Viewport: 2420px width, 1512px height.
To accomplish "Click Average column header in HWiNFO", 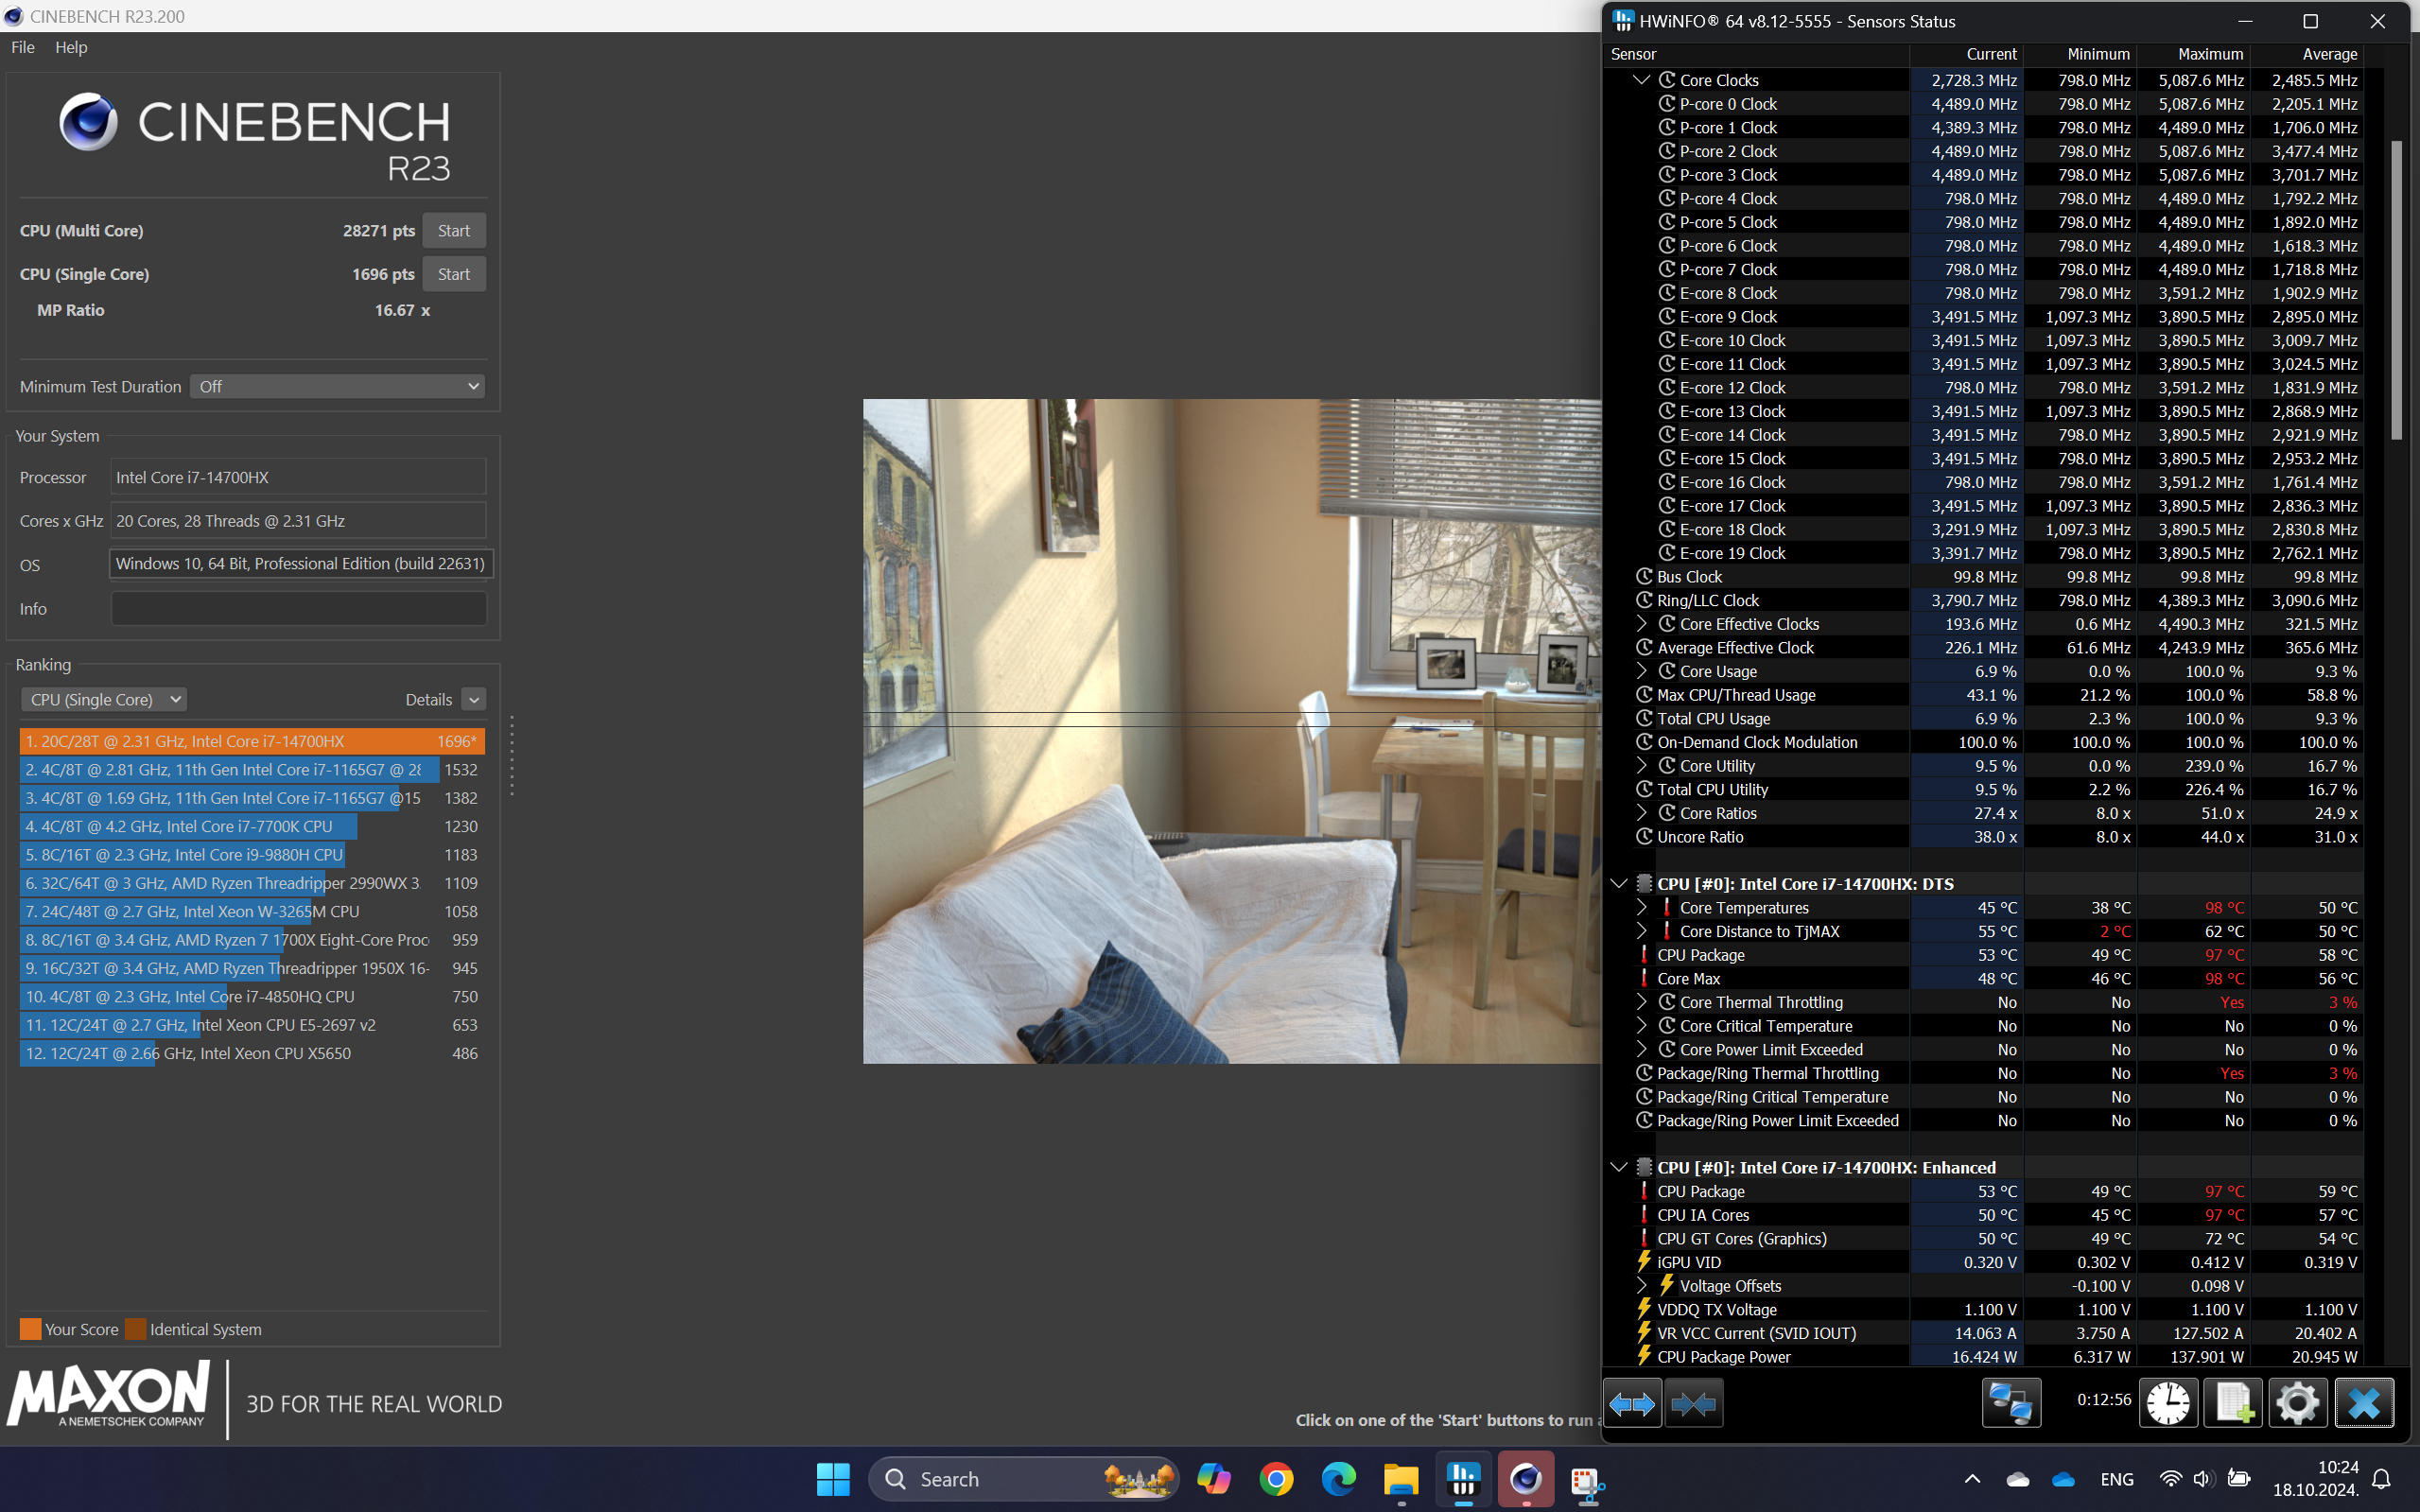I will pyautogui.click(x=2307, y=54).
